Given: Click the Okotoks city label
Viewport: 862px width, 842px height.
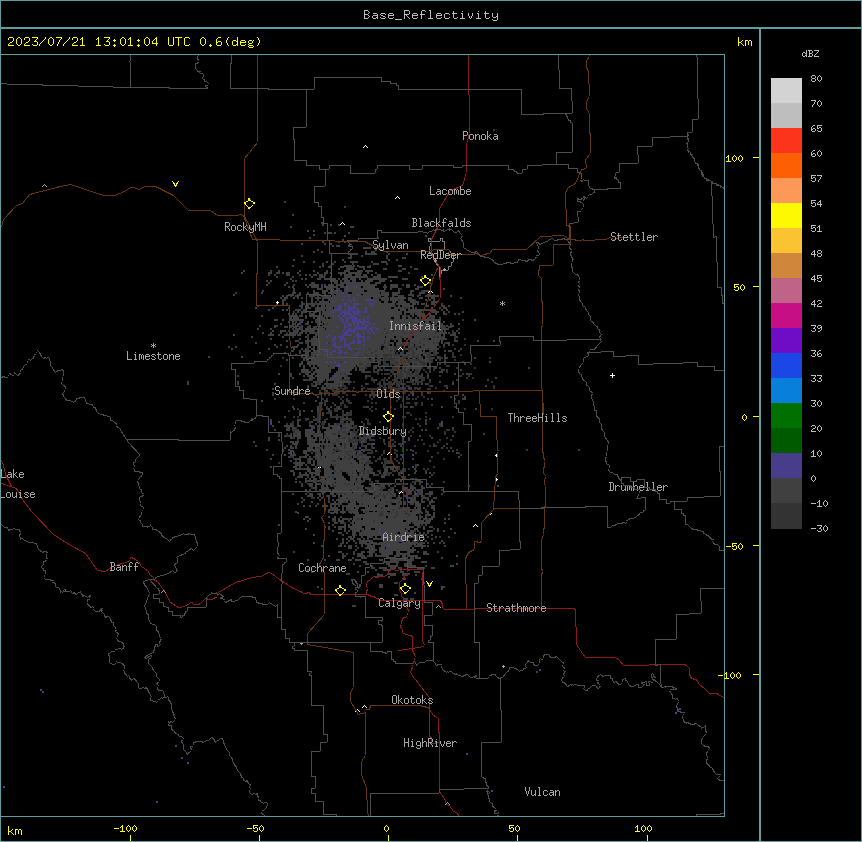Looking at the screenshot, I should pyautogui.click(x=412, y=700).
